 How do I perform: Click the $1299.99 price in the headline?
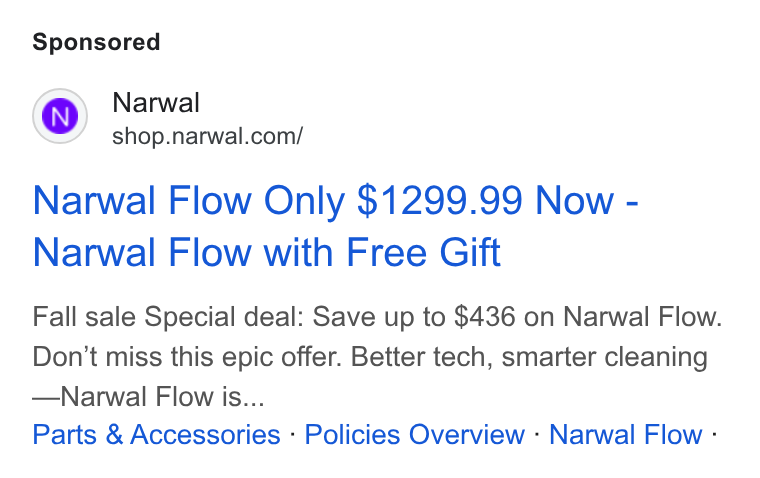[x=440, y=200]
